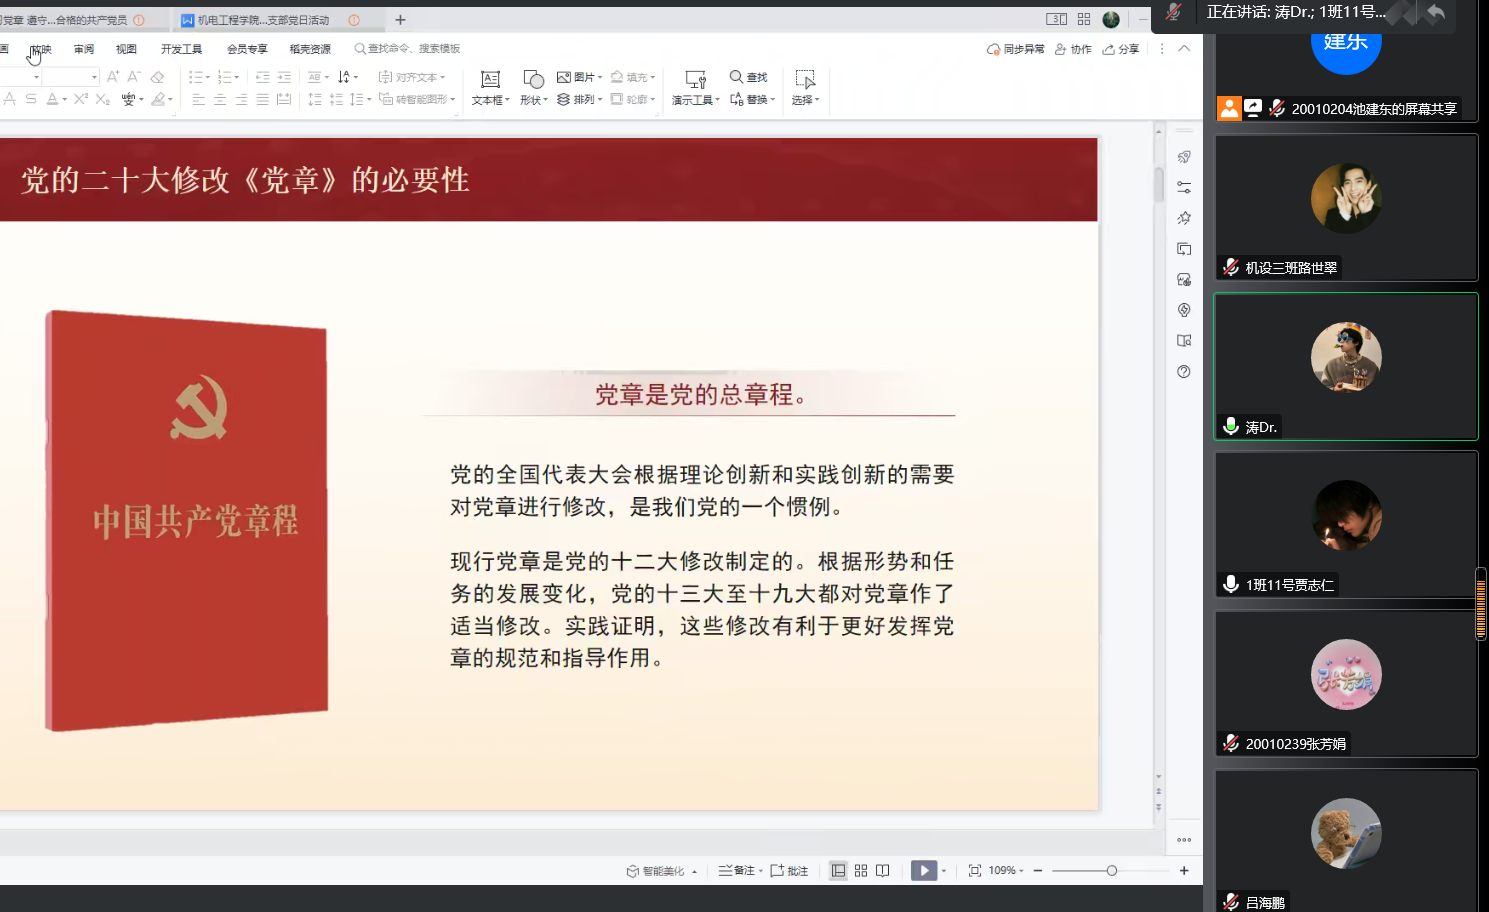Open the properties sliders pane in sidebar

coord(1184,187)
